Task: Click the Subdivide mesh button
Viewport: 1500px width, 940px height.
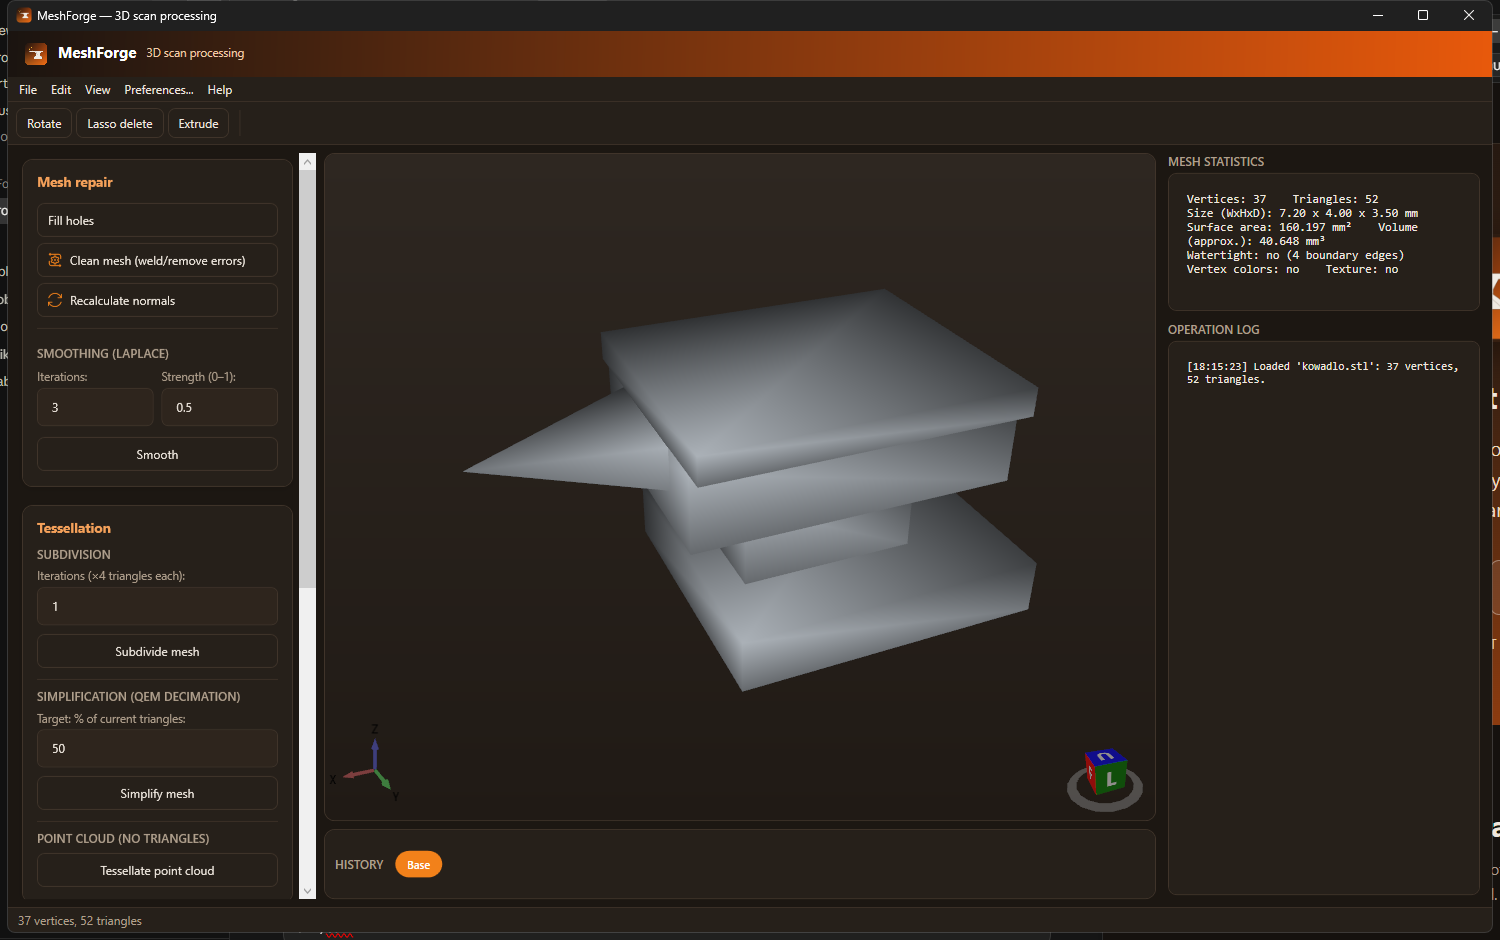Action: [x=157, y=651]
